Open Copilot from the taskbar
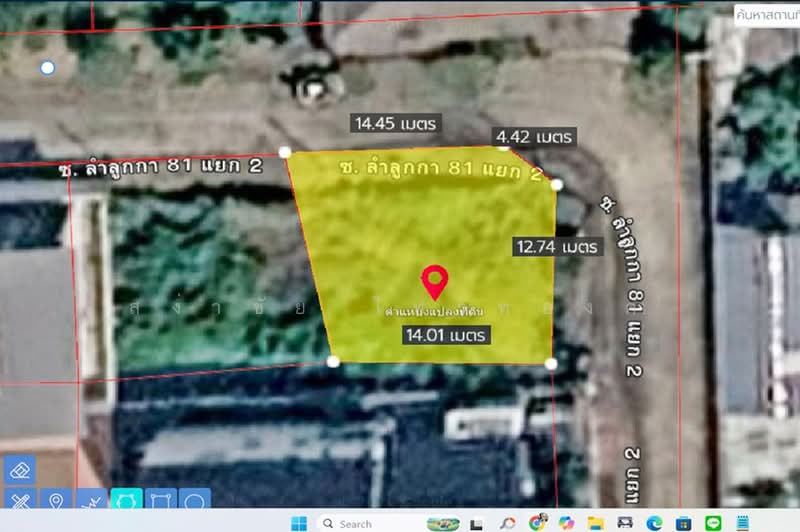The image size is (800, 532). tap(566, 523)
